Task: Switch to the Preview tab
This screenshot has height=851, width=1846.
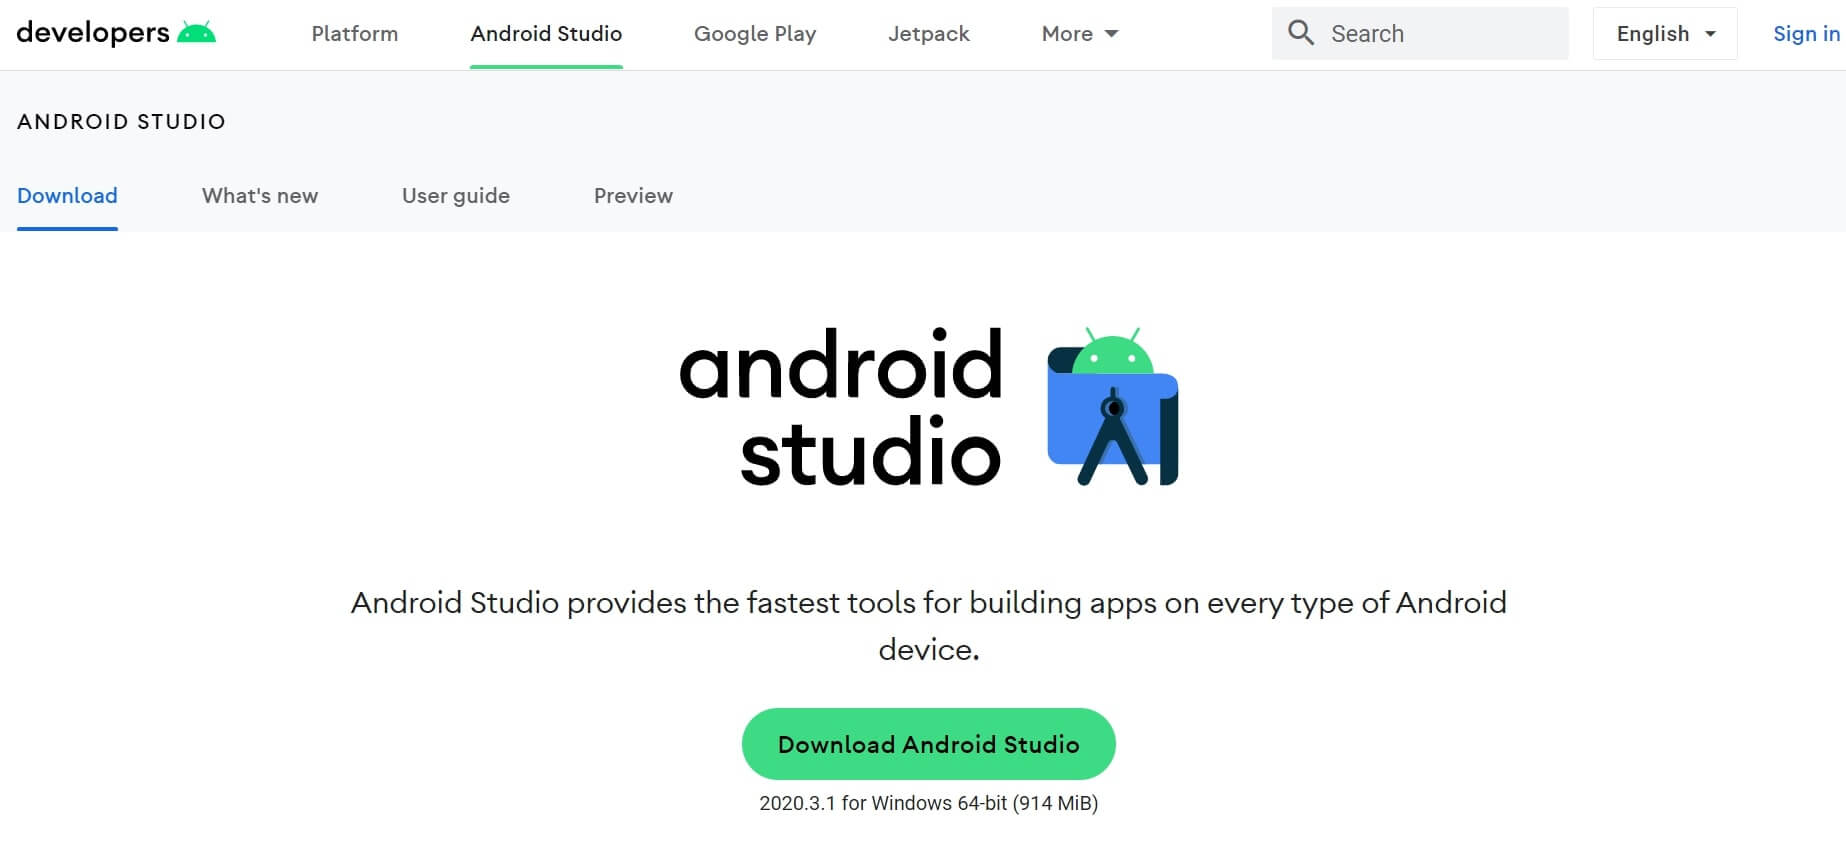Action: 633,196
